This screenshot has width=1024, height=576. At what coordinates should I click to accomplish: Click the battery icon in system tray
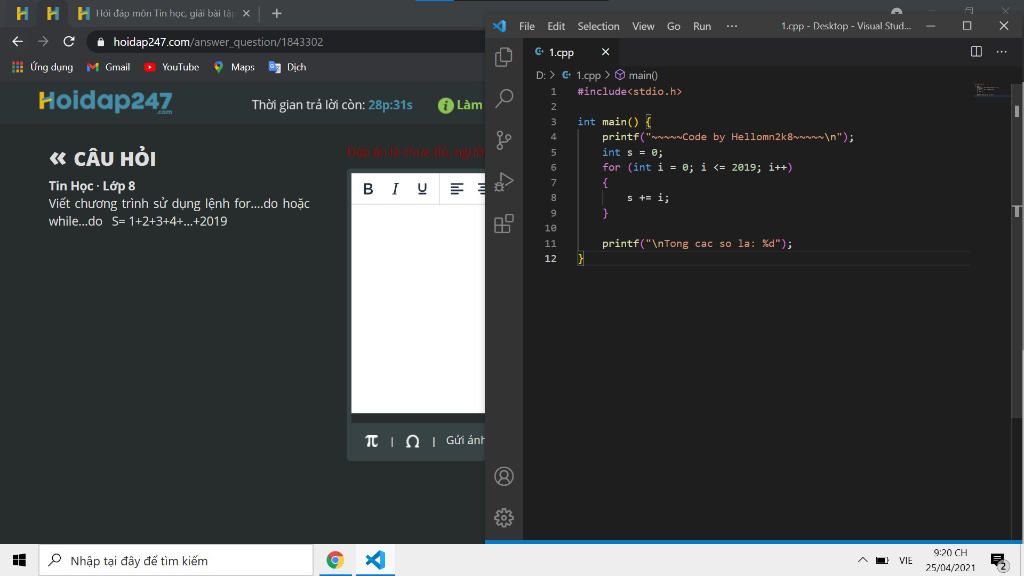pos(882,560)
